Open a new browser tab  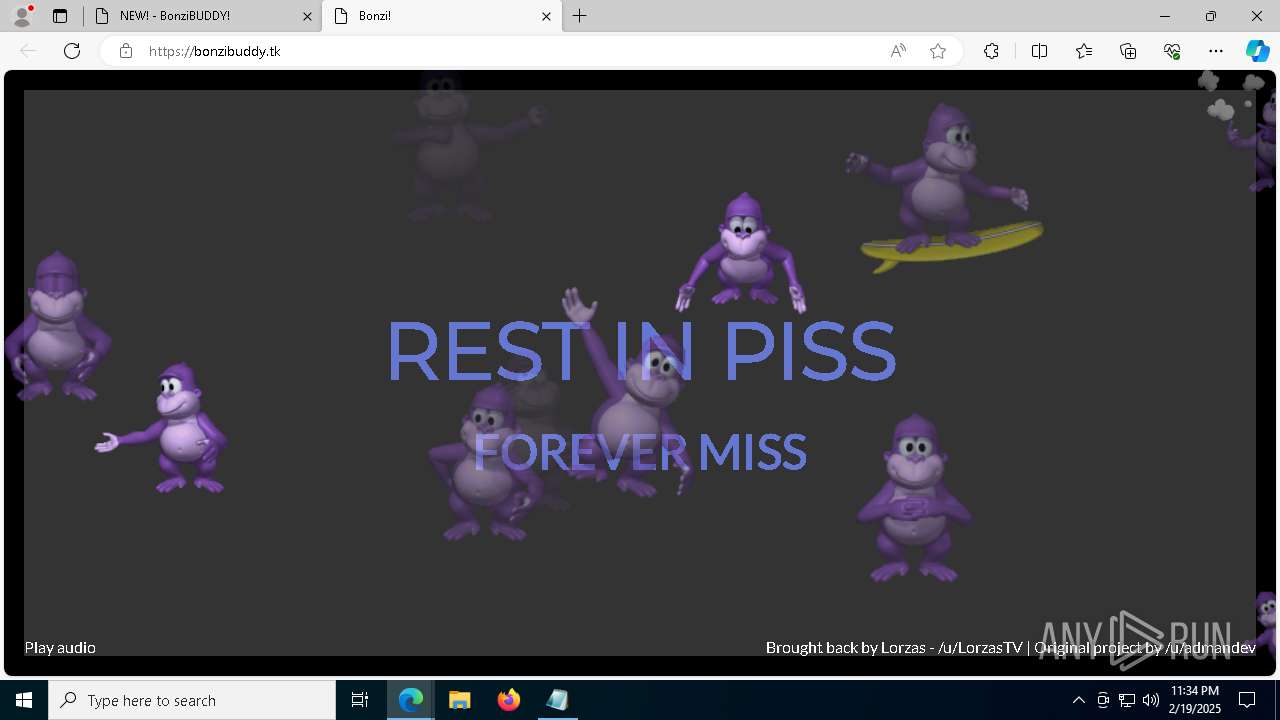point(580,16)
